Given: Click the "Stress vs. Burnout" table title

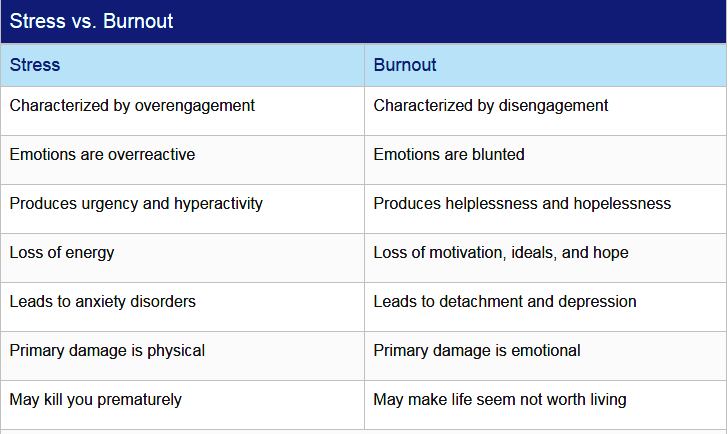Looking at the screenshot, I should tap(91, 21).
